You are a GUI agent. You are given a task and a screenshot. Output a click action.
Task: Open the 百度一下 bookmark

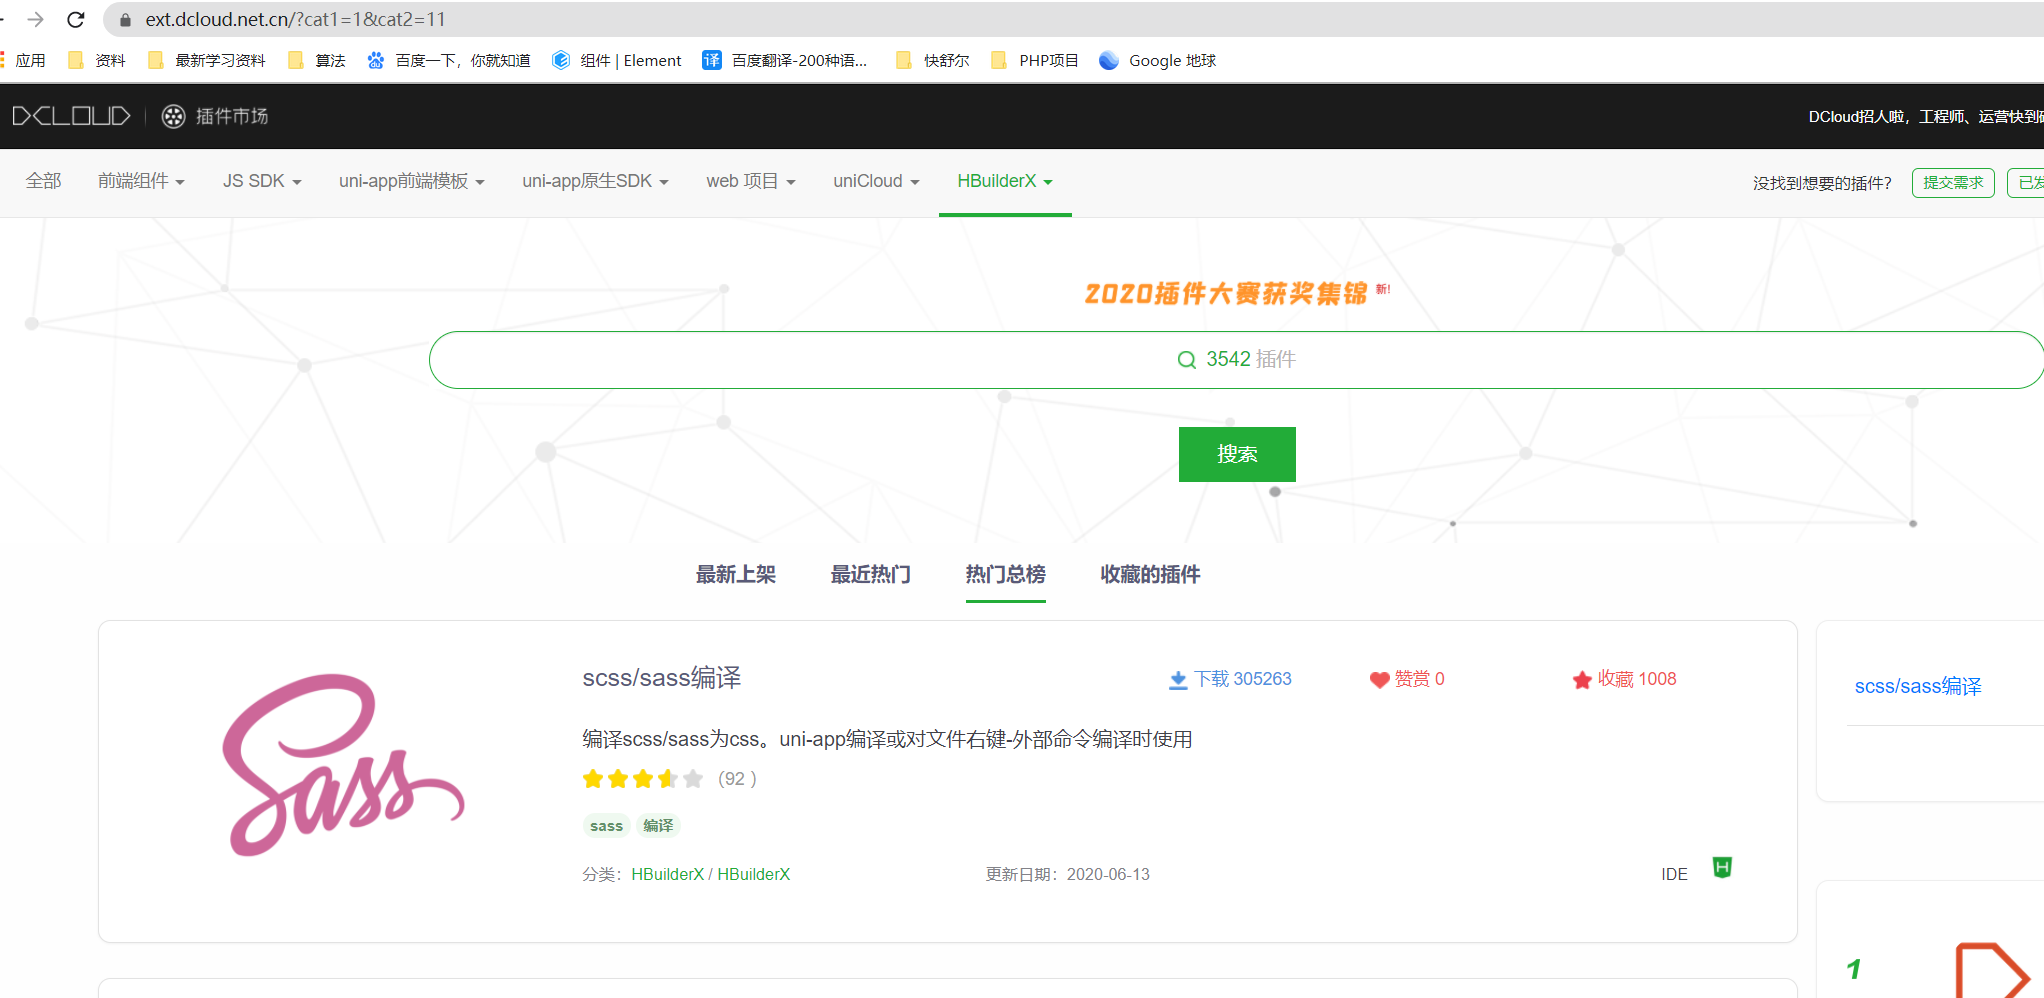pyautogui.click(x=449, y=60)
